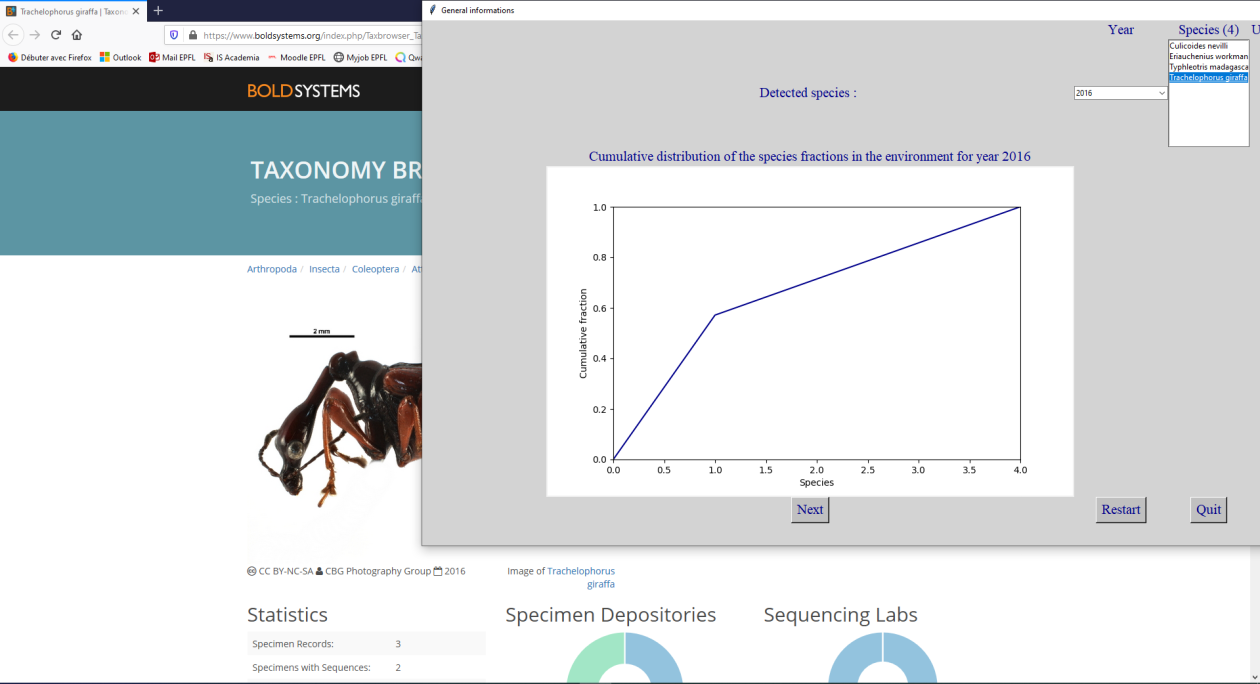Click 'Cumulative distribution of the species fractions' chart title
Image resolution: width=1260 pixels, height=684 pixels.
810,157
